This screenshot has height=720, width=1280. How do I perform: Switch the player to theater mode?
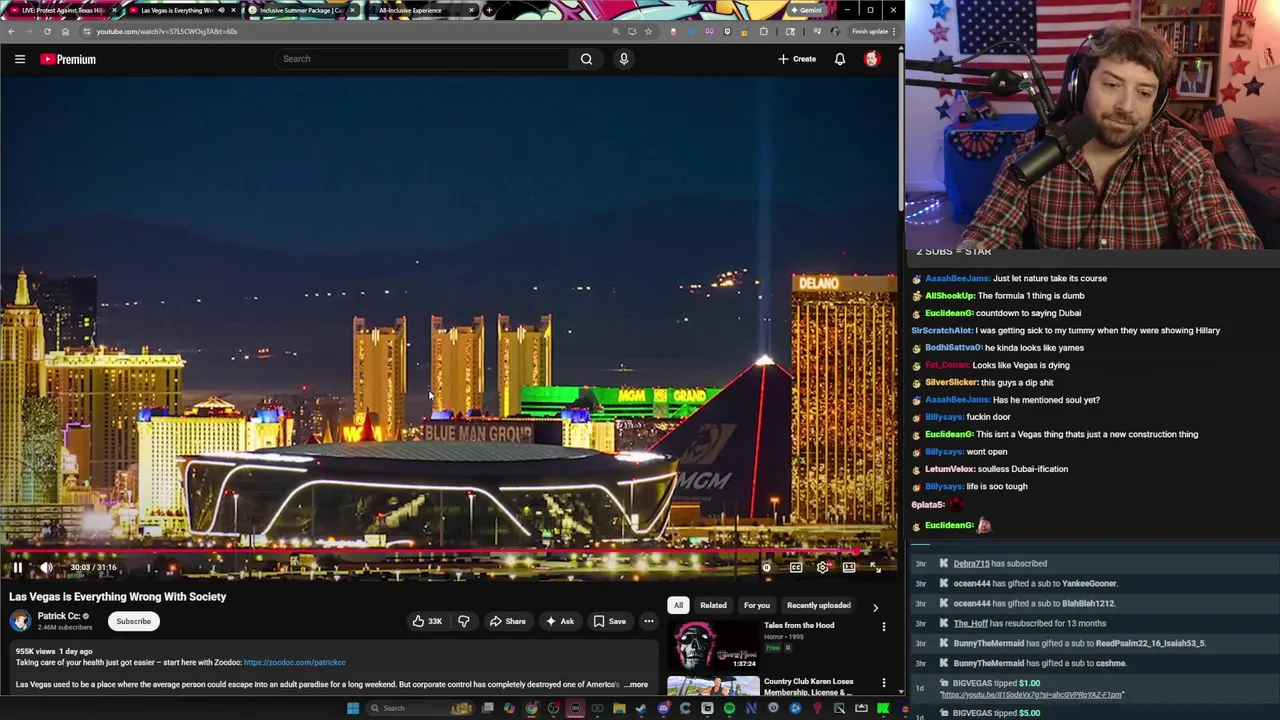click(849, 567)
